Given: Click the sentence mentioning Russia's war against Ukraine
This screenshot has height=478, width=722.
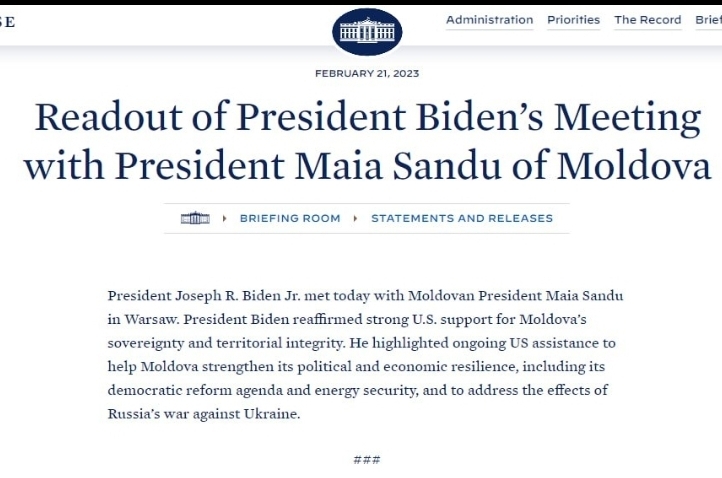Looking at the screenshot, I should coord(204,414).
